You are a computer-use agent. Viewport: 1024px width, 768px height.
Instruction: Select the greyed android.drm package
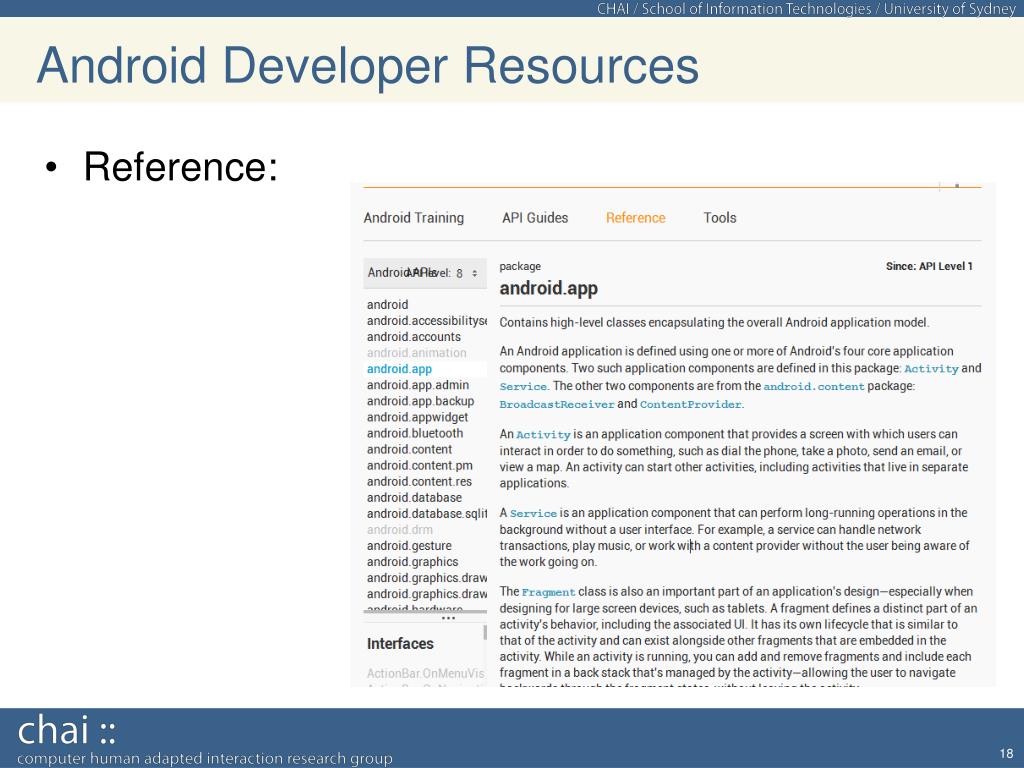pos(400,530)
